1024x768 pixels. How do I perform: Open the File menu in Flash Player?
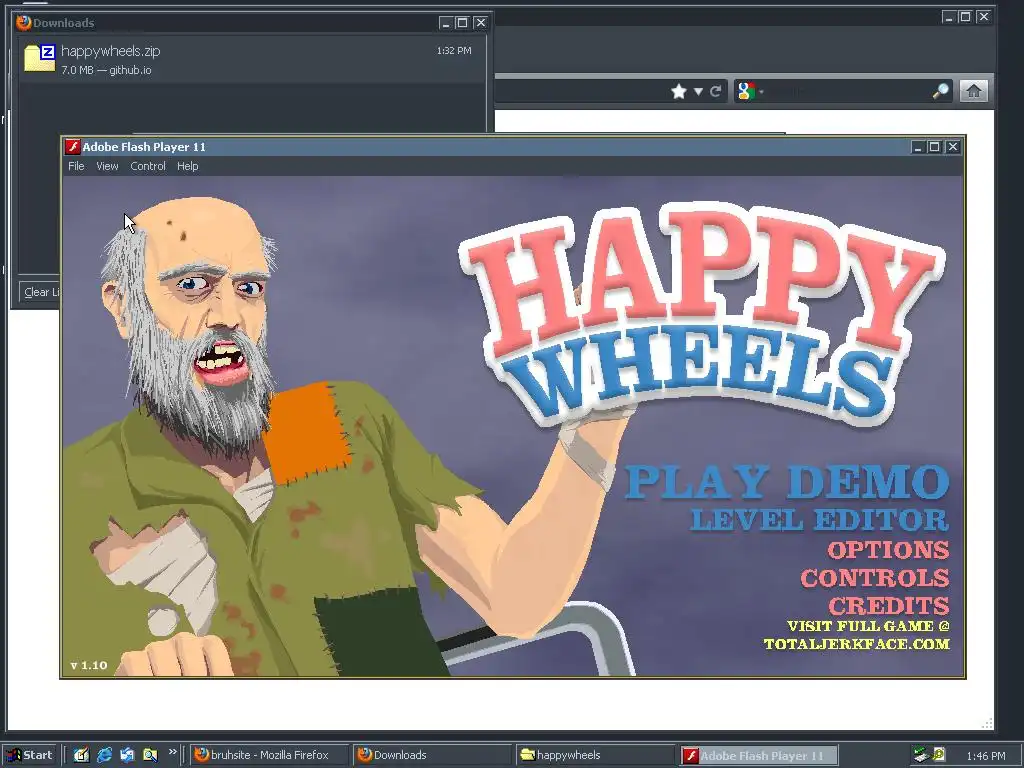[x=76, y=166]
